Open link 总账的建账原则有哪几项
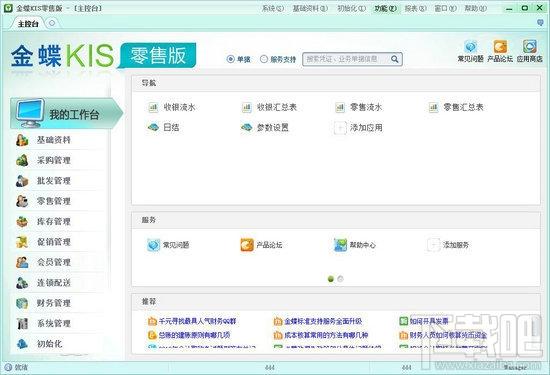Viewport: 550px width, 375px height. [x=194, y=335]
